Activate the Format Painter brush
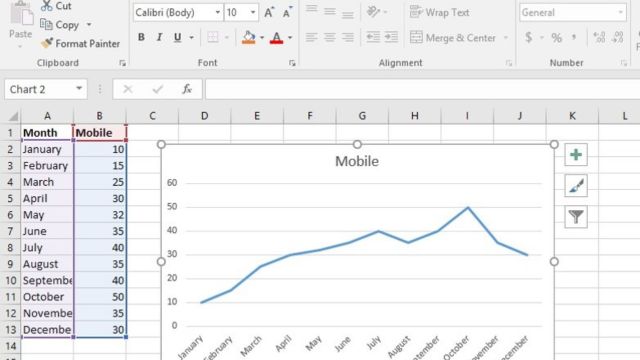The image size is (640, 360). click(x=47, y=43)
